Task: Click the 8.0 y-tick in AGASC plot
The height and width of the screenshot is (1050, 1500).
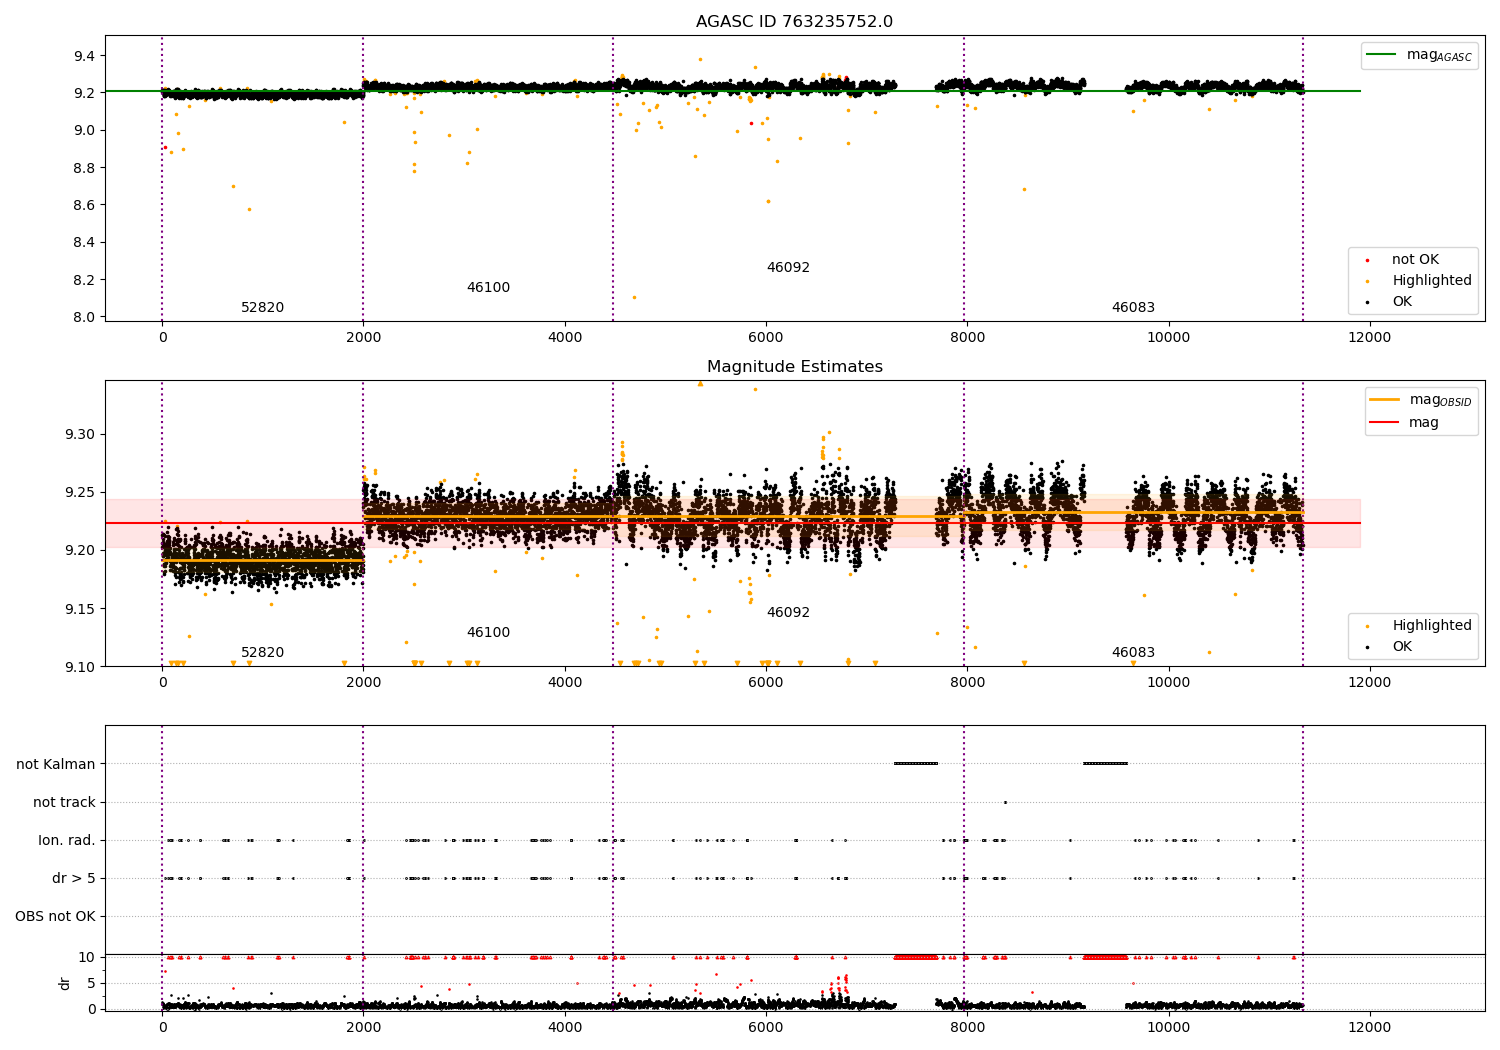Action: point(84,318)
